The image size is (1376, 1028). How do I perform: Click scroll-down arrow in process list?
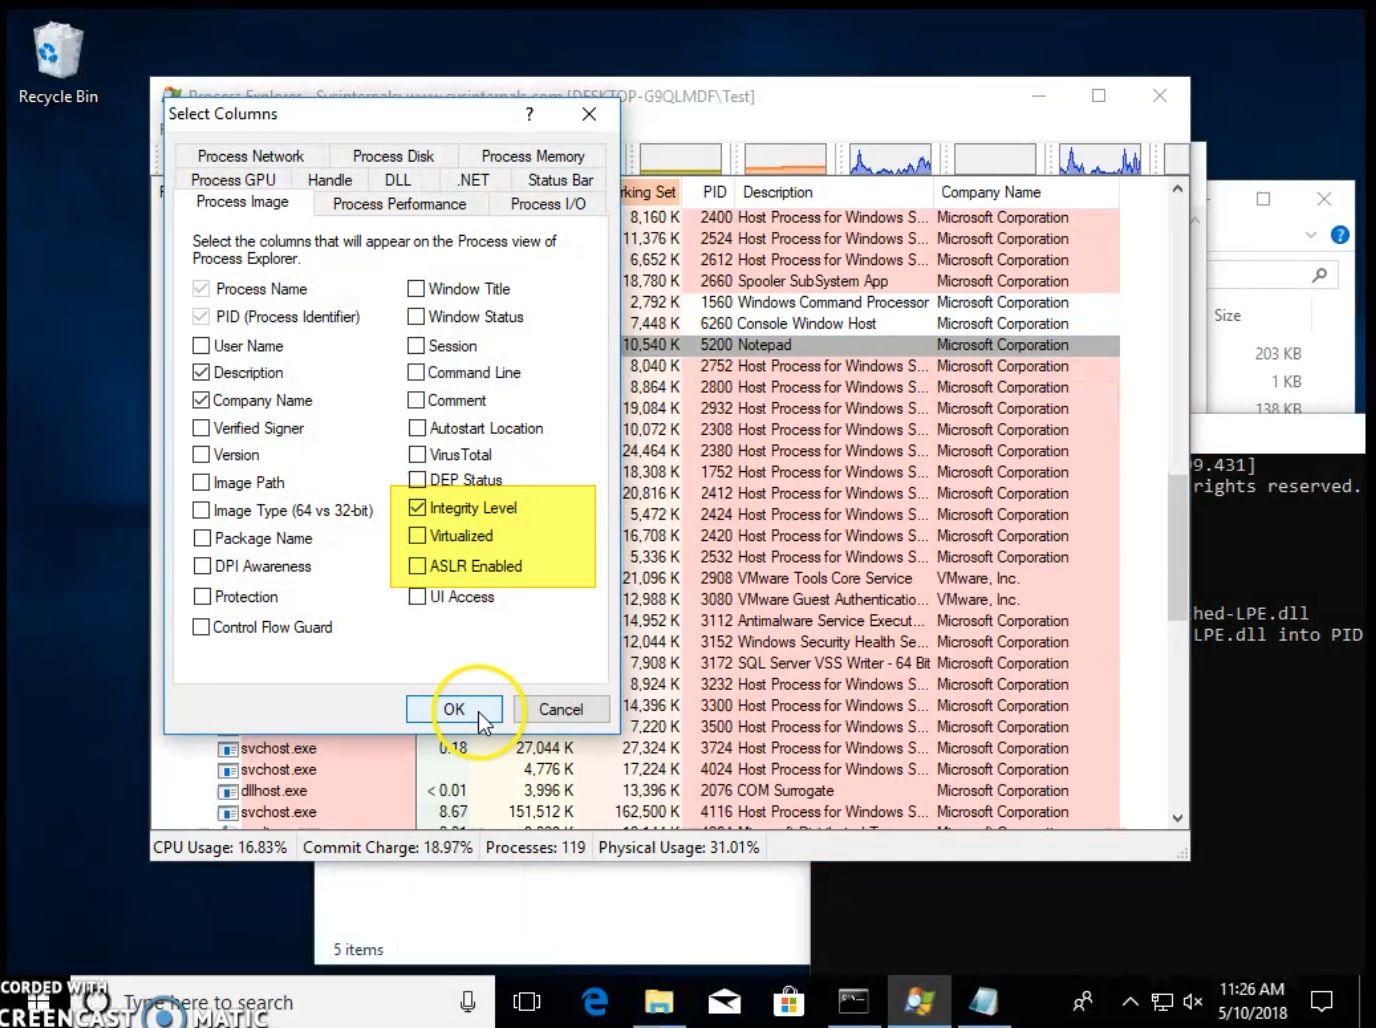point(1178,818)
